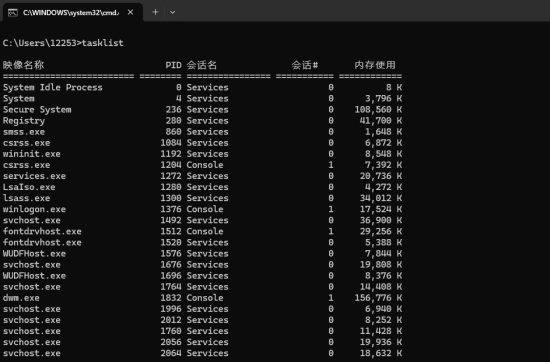The width and height of the screenshot is (550, 363).
Task: Click PID 1696 of WUDFHost.exe
Action: (x=171, y=276)
